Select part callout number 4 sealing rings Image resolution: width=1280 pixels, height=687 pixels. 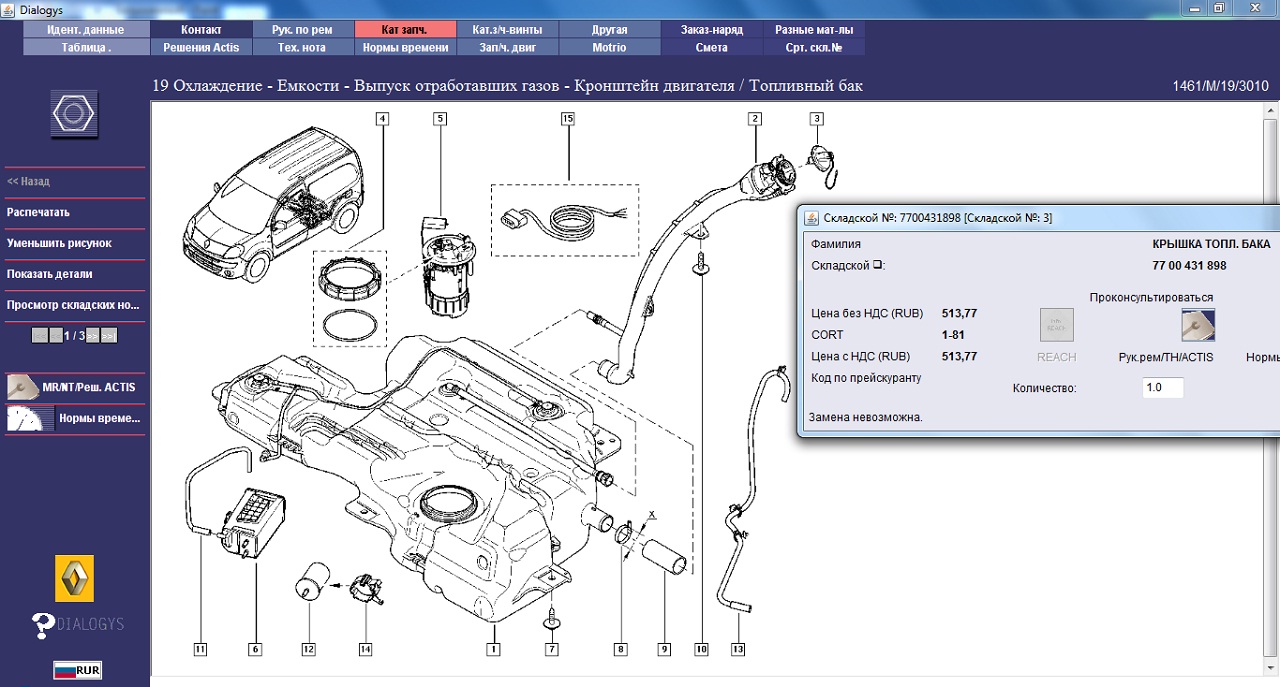pyautogui.click(x=382, y=118)
